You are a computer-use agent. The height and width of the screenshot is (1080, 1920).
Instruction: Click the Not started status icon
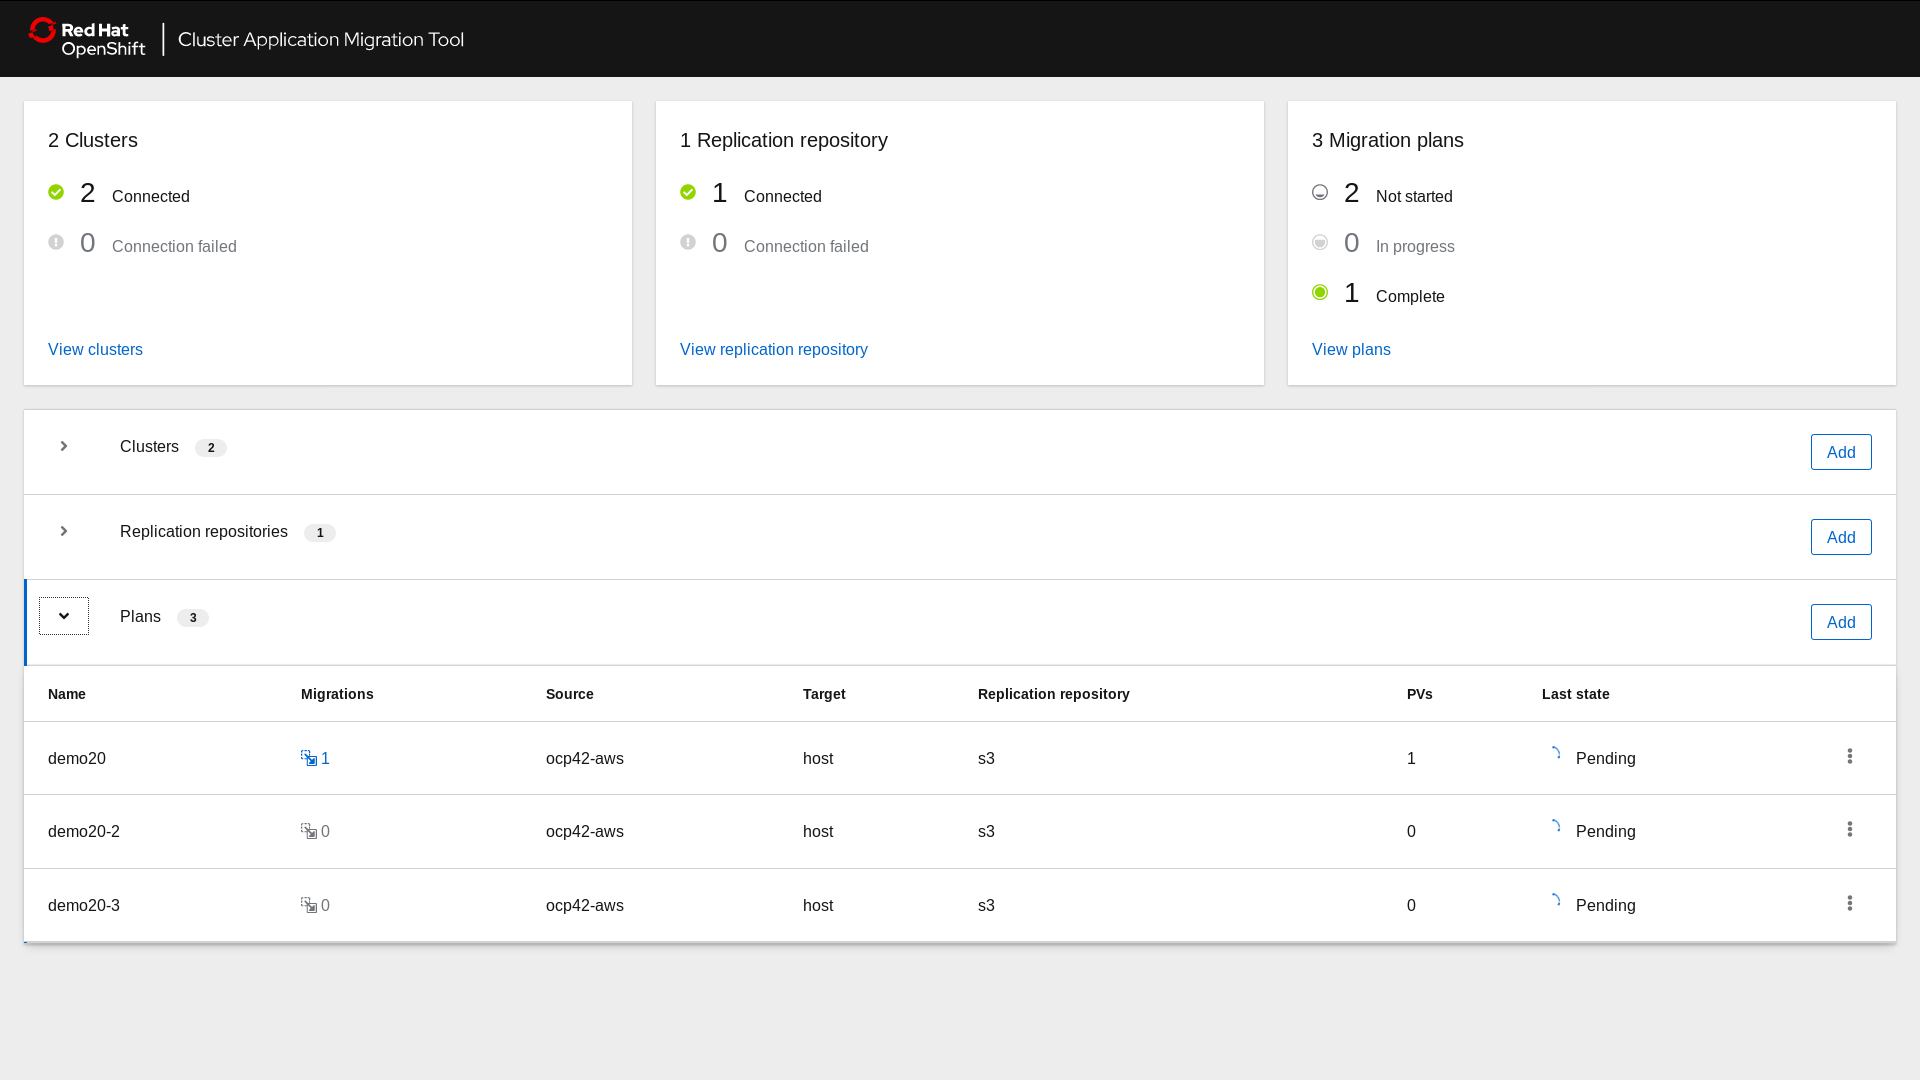coord(1320,192)
